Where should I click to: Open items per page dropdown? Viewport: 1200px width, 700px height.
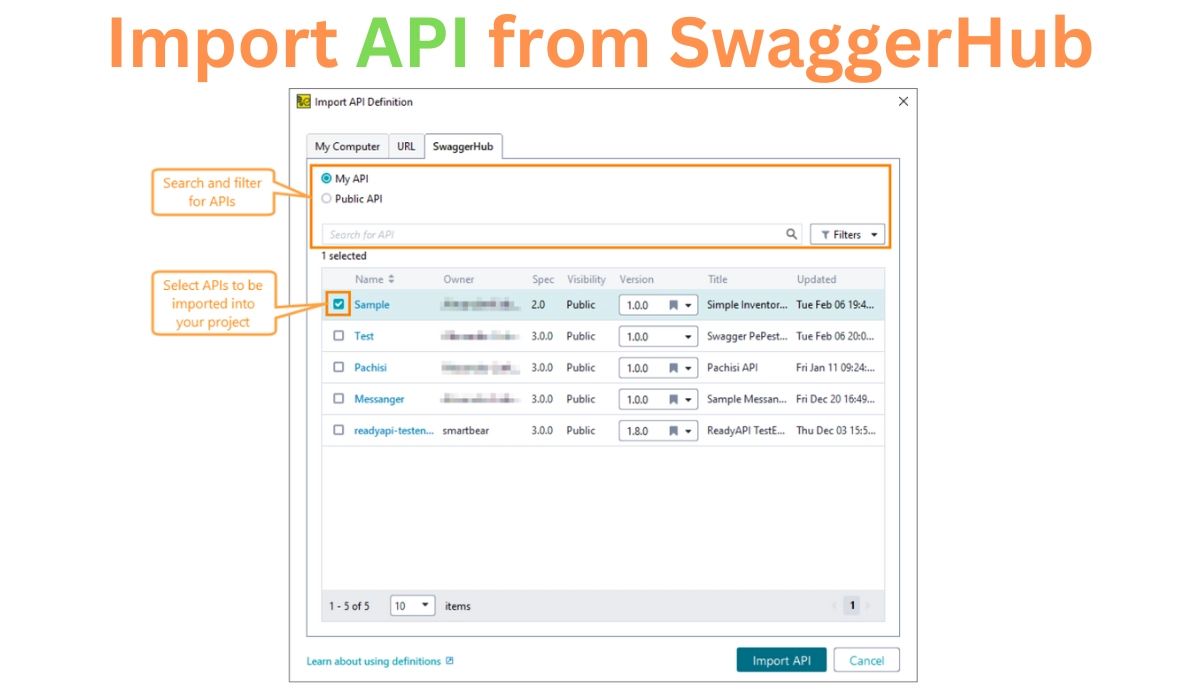[413, 605]
